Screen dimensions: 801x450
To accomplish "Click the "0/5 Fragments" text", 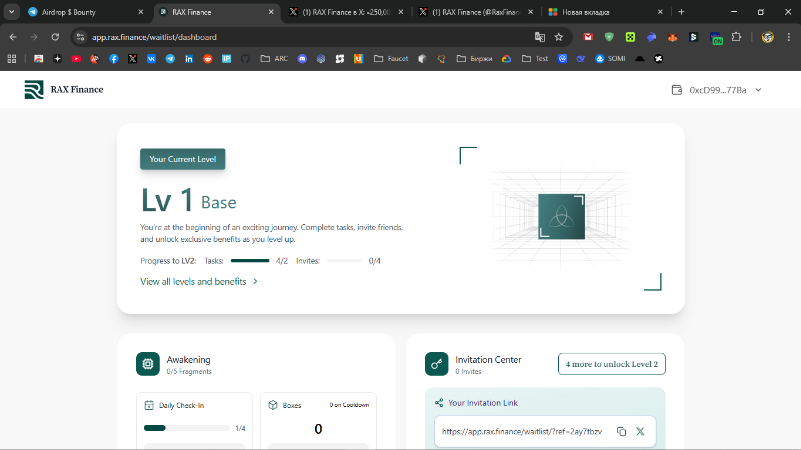I will (x=189, y=371).
